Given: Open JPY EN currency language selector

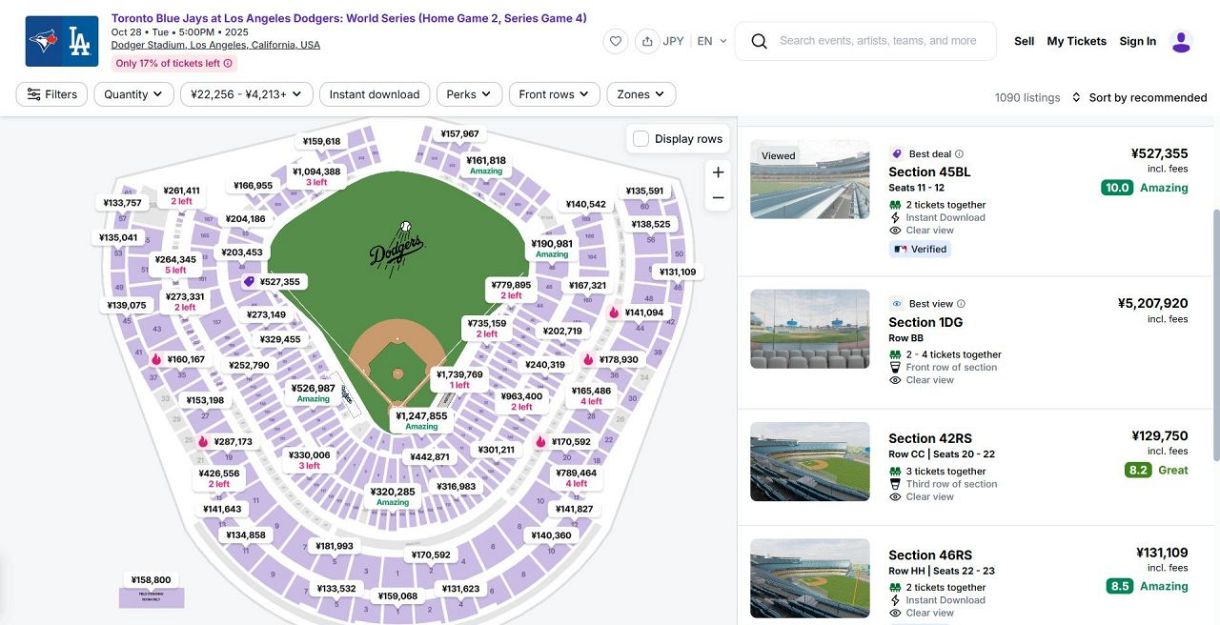Looking at the screenshot, I should [695, 41].
